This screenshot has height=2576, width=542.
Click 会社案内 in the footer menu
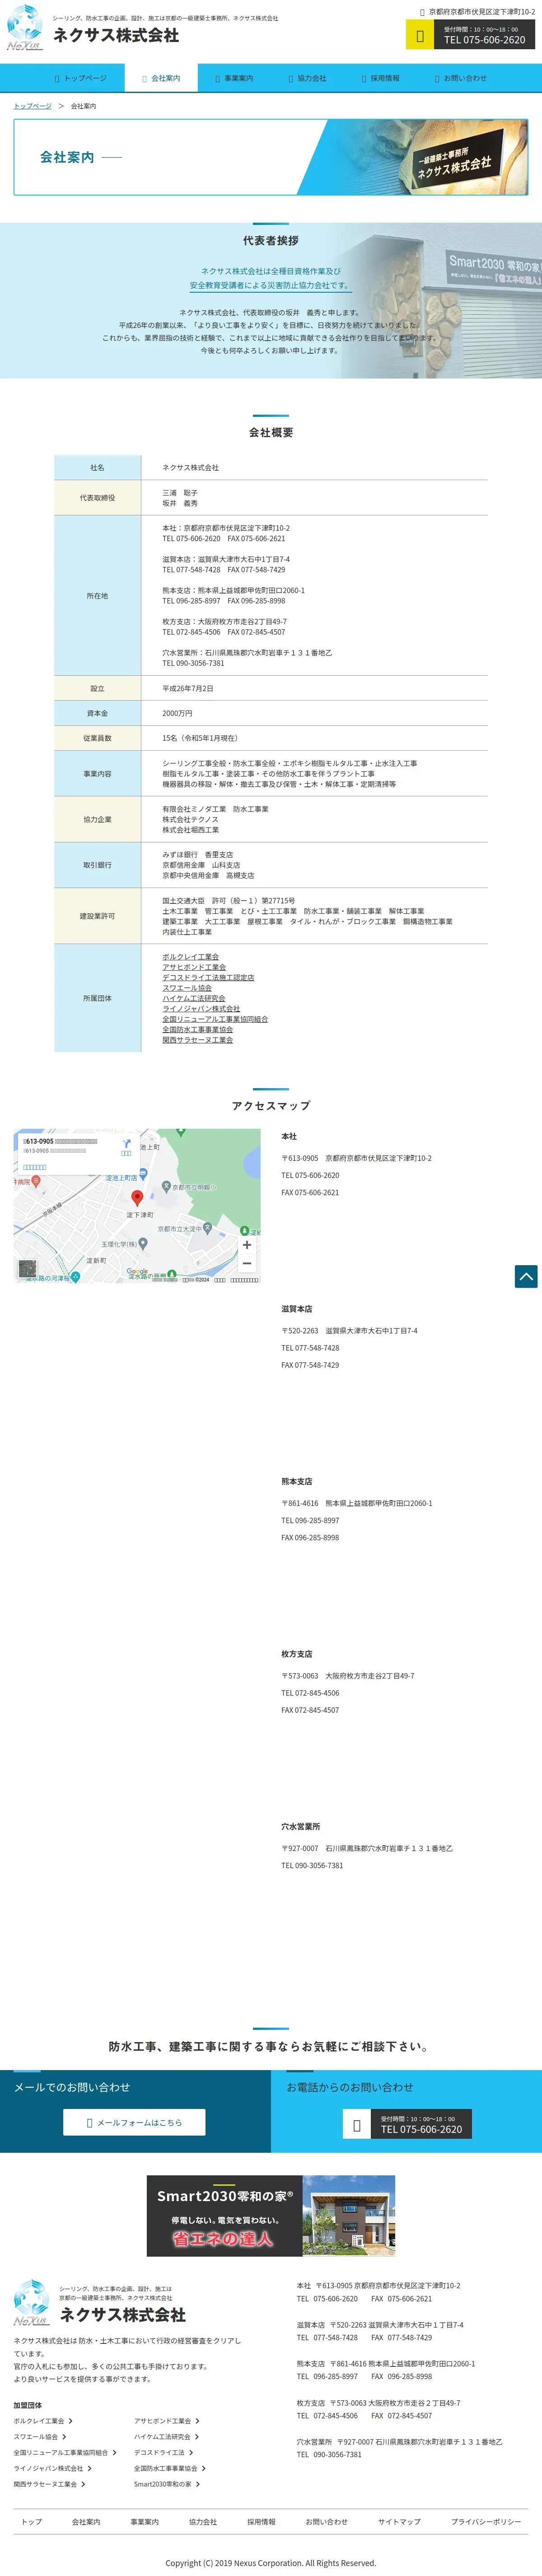coord(86,2522)
